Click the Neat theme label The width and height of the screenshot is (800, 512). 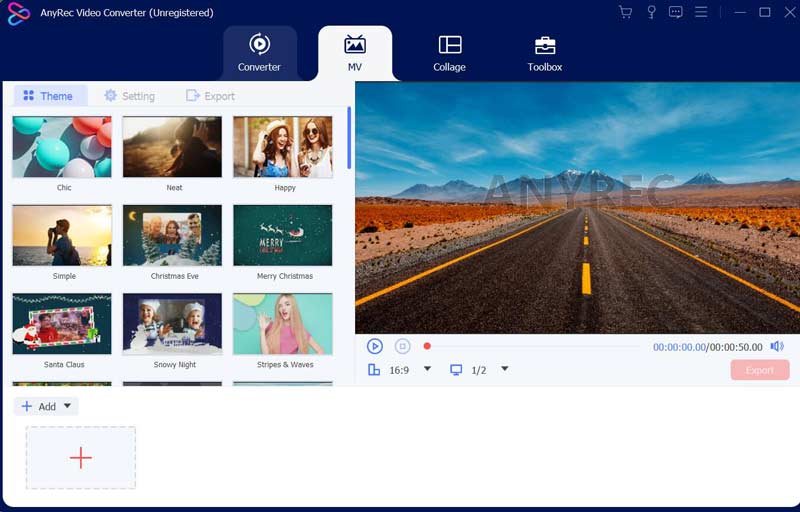coord(174,188)
